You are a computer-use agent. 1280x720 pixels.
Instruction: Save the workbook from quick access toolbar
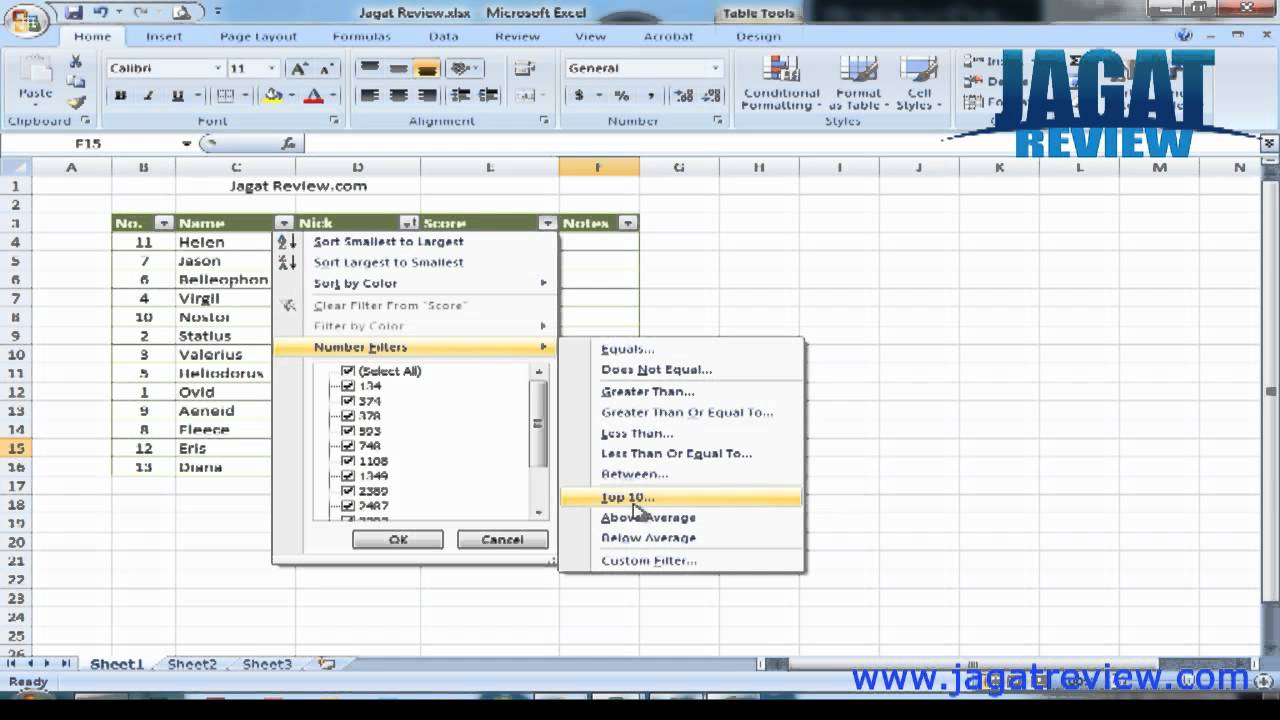(73, 13)
